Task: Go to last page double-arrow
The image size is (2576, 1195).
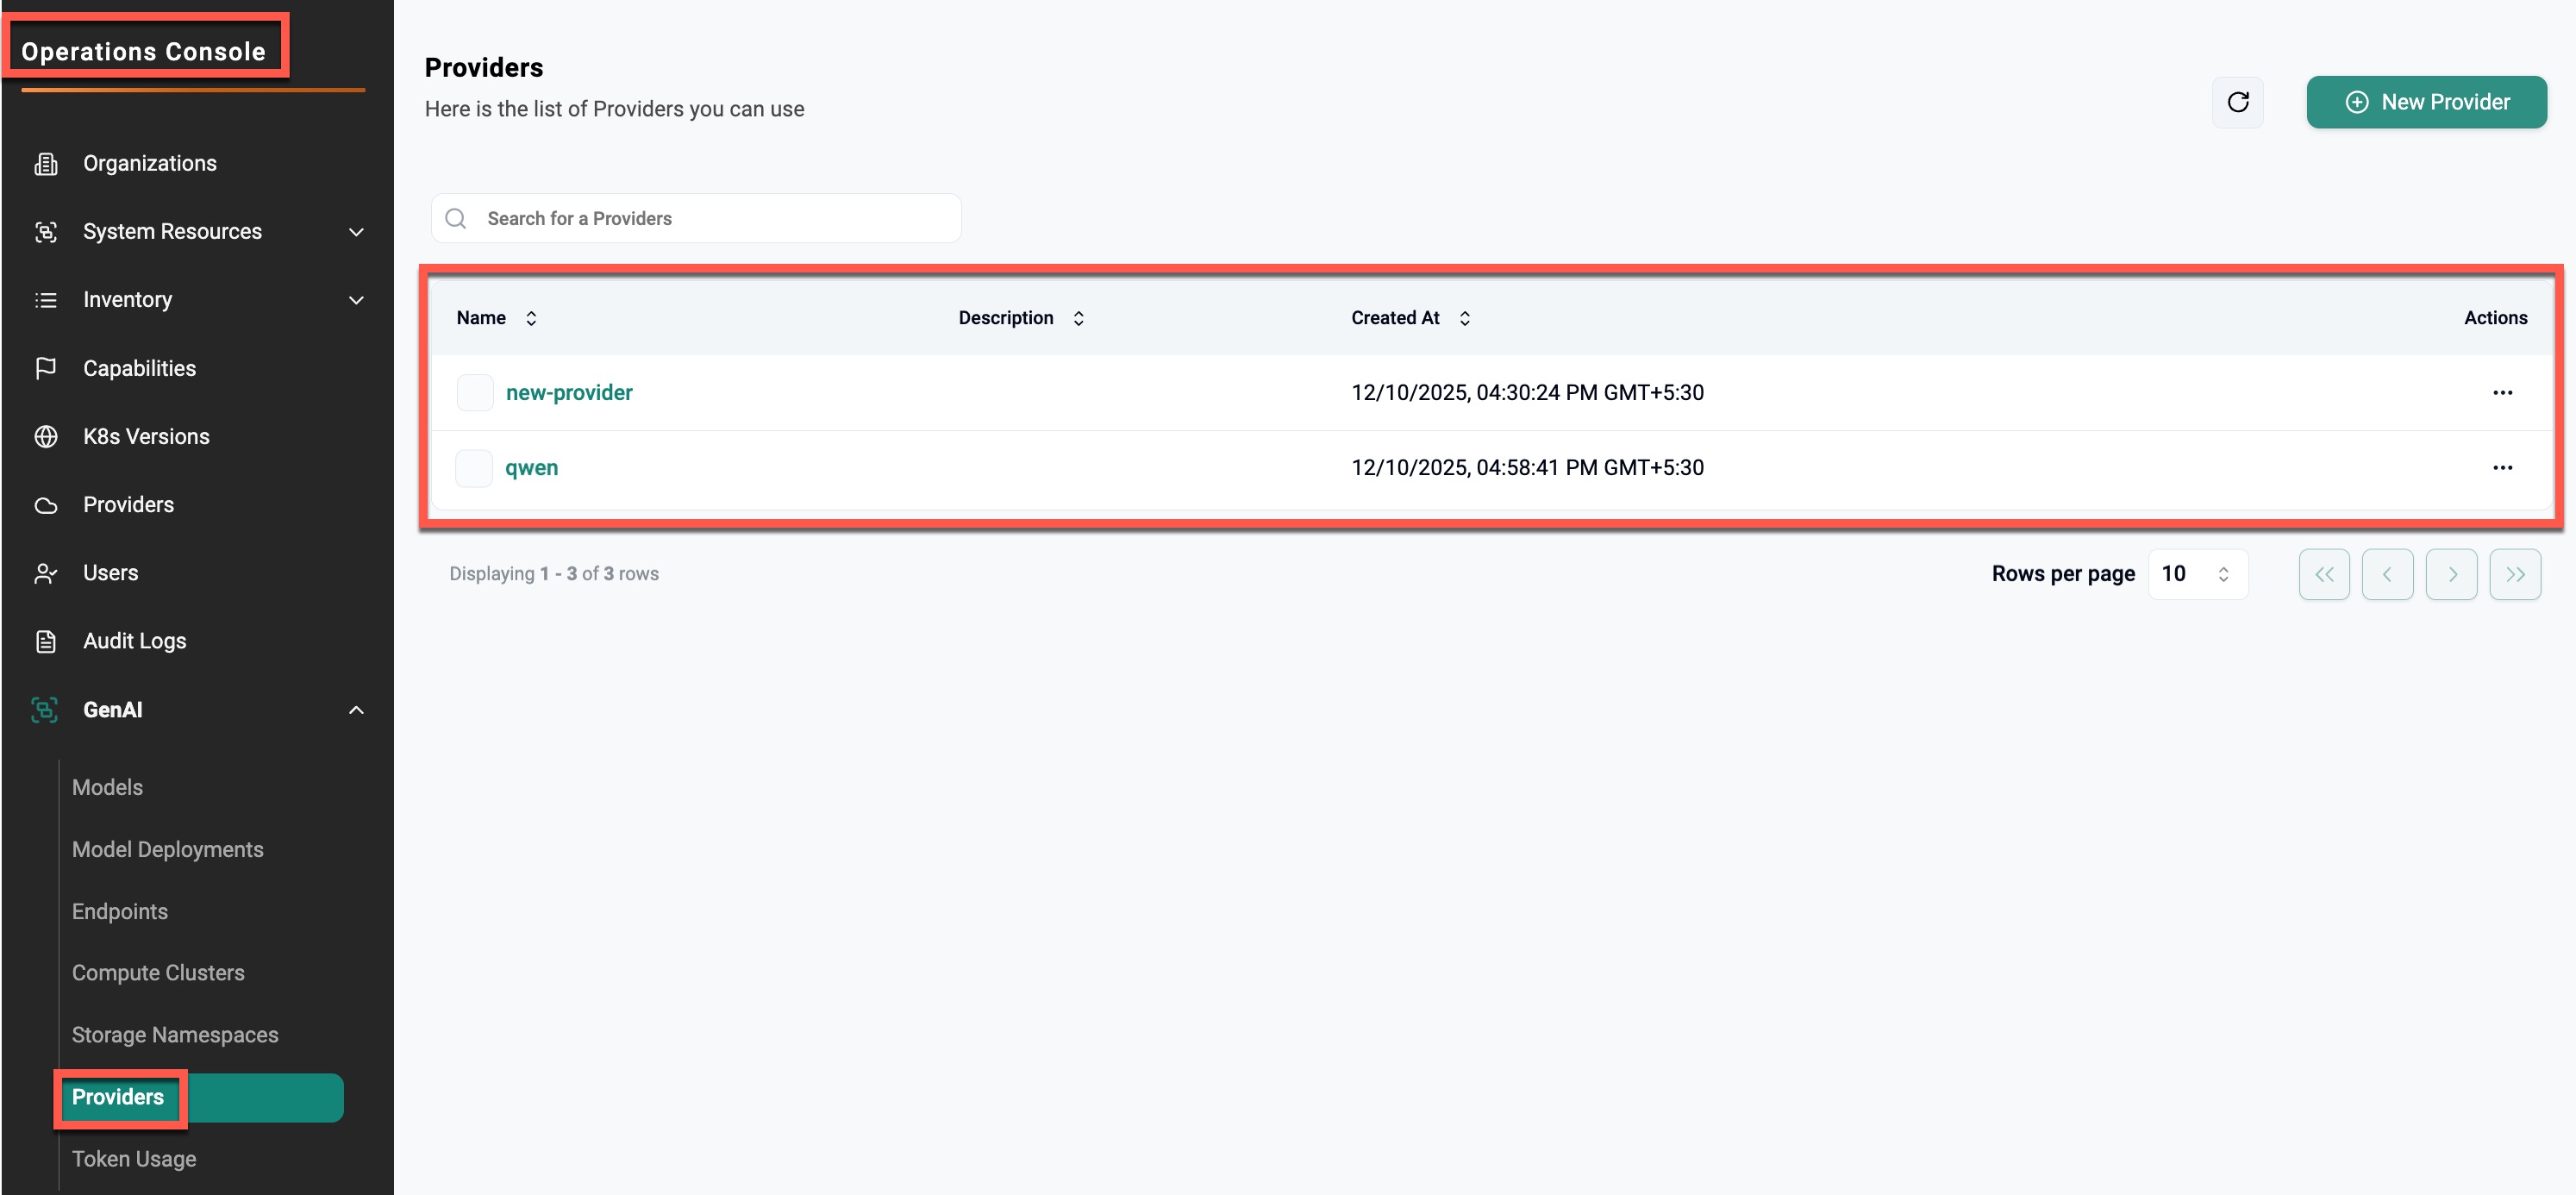Action: click(2514, 574)
